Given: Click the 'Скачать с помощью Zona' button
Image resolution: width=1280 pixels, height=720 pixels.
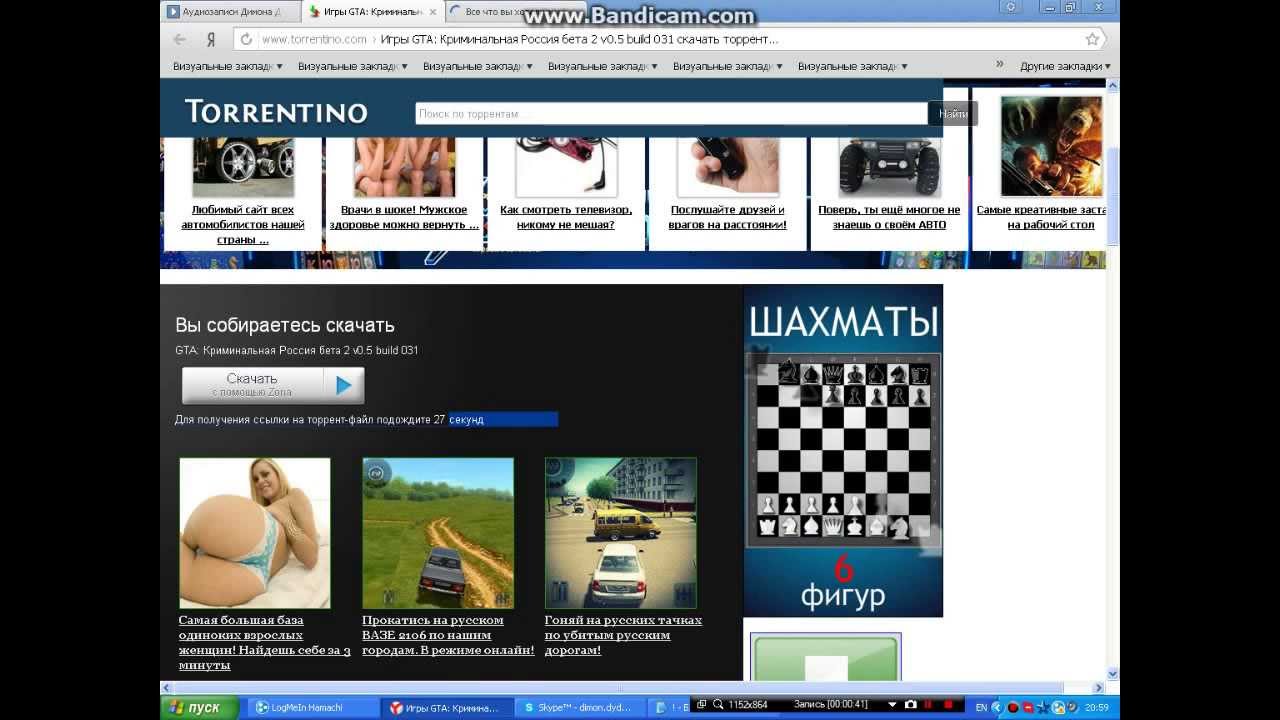Looking at the screenshot, I should (273, 385).
